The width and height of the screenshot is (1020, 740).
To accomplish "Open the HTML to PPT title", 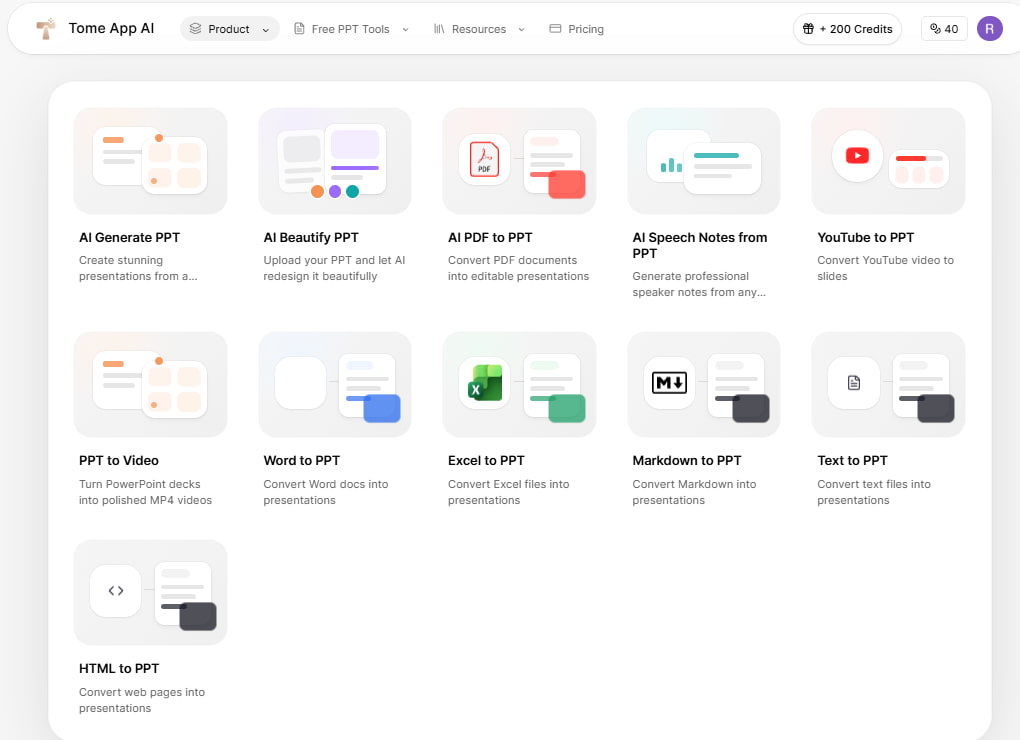I will coord(119,668).
